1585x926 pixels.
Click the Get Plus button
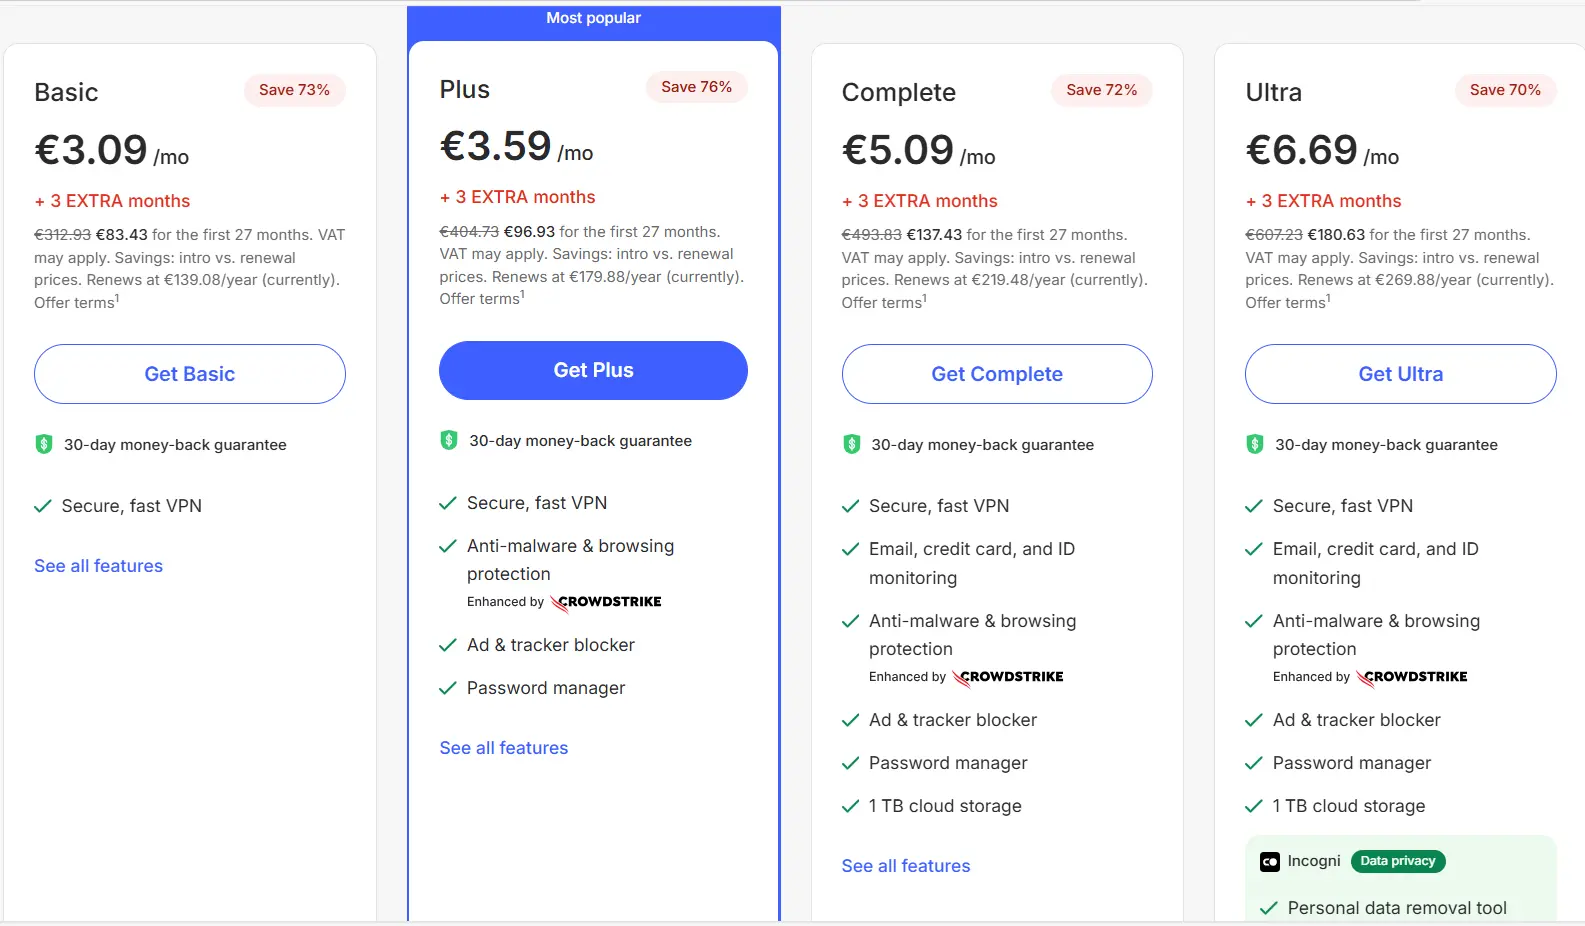[x=593, y=370]
